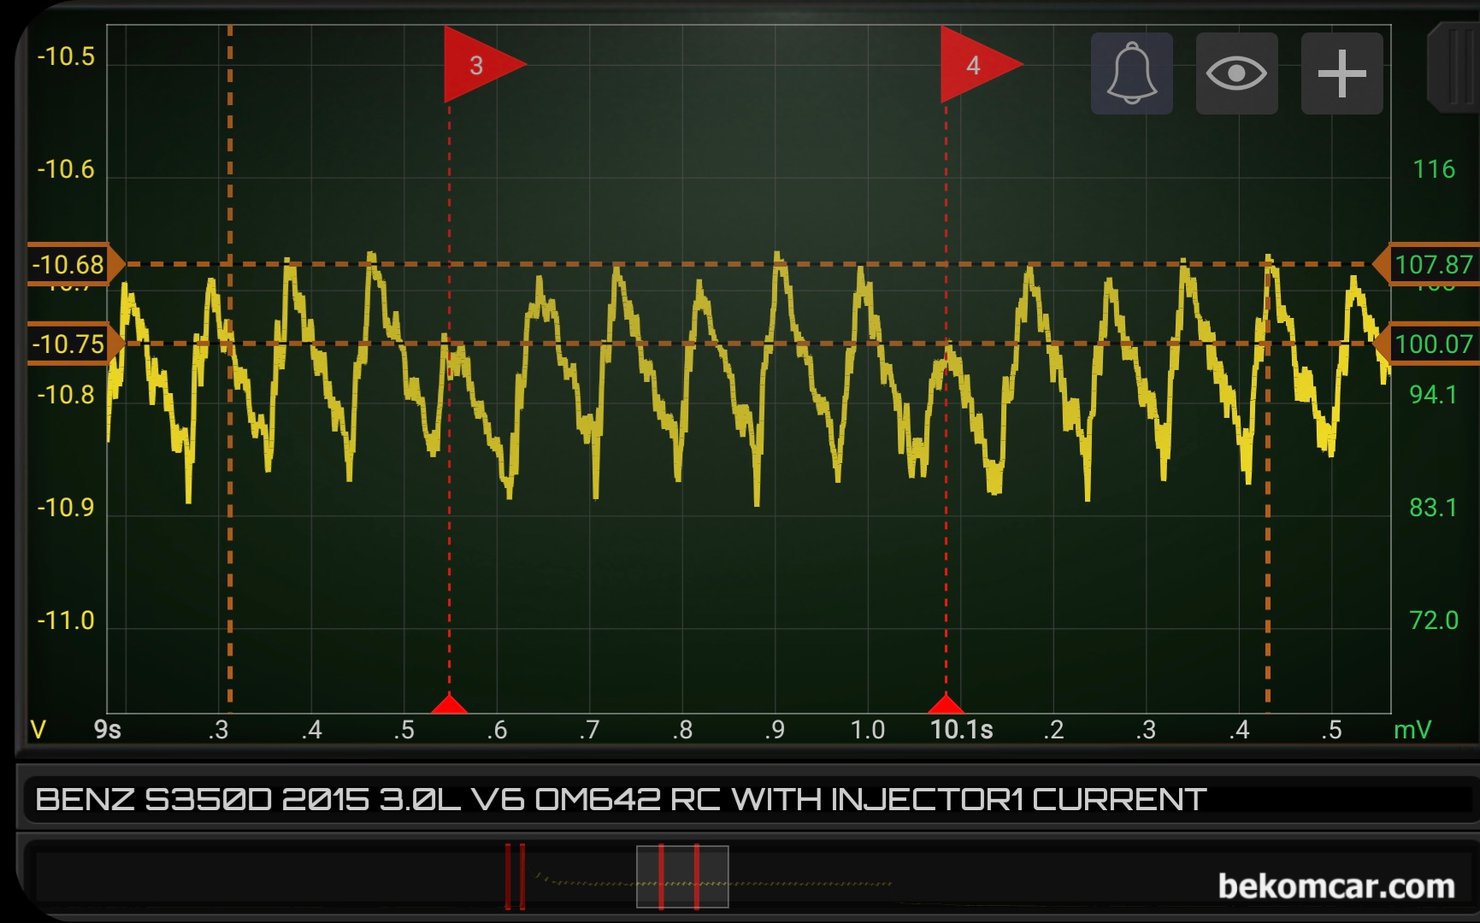Click the .6 time axis label
Viewport: 1480px width, 923px height.
pos(496,730)
